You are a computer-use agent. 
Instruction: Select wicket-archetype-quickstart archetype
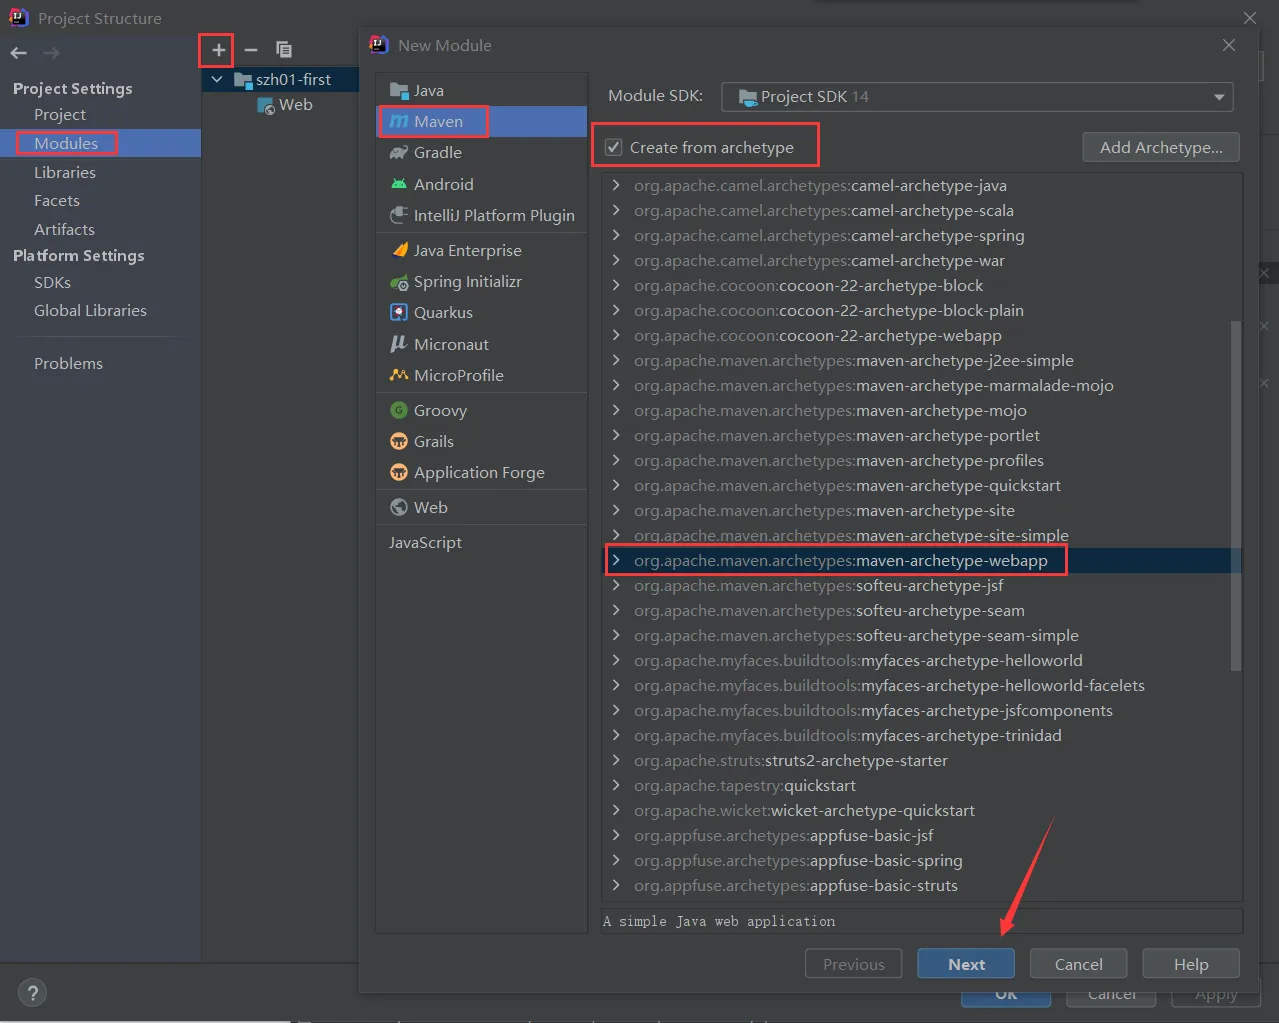804,810
